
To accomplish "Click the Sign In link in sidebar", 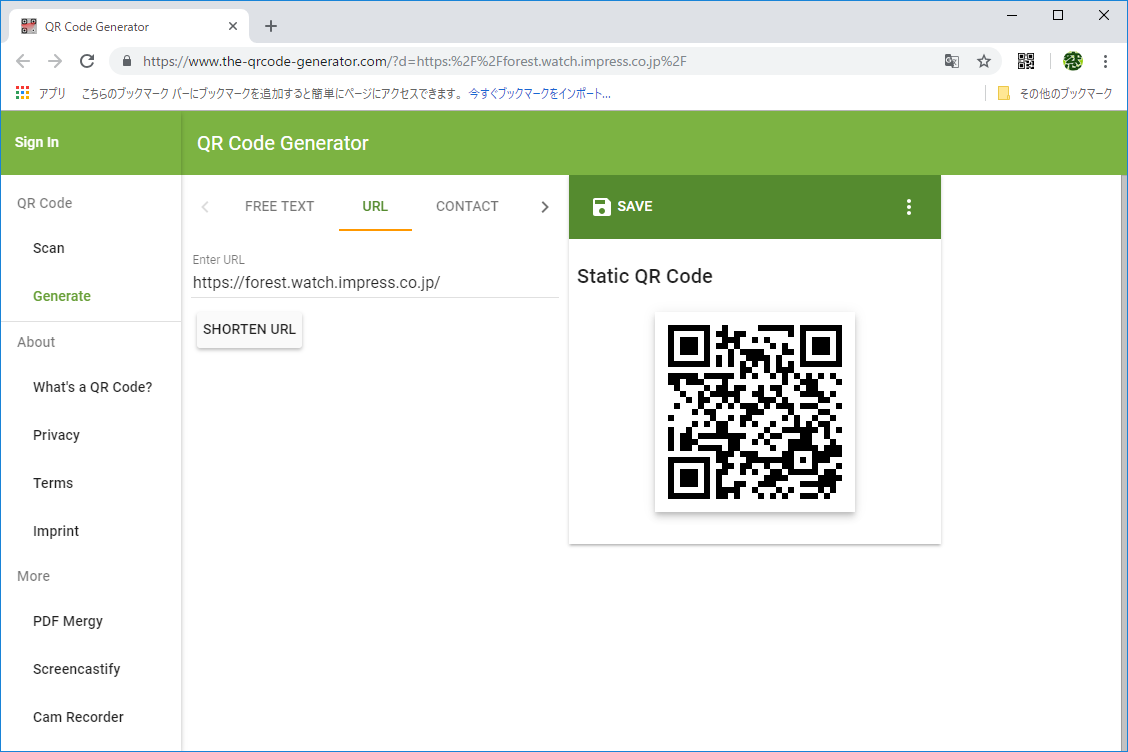I will point(37,142).
